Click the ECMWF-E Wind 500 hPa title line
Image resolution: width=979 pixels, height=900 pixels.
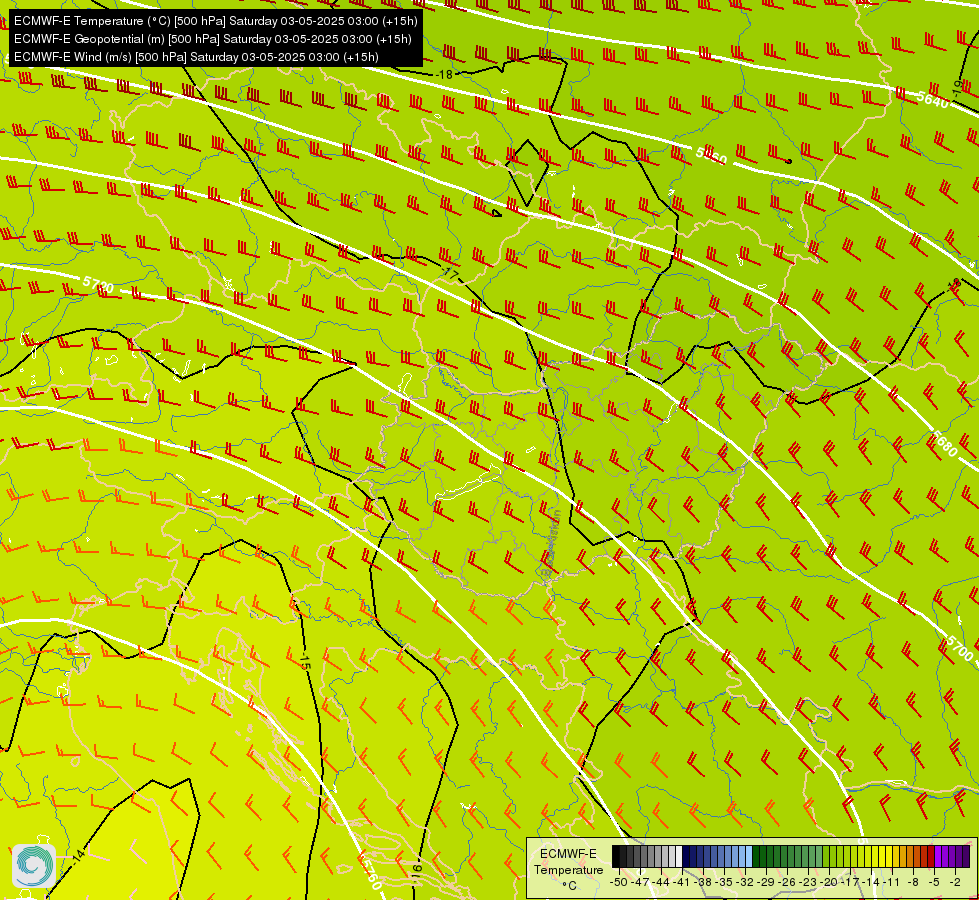click(196, 57)
